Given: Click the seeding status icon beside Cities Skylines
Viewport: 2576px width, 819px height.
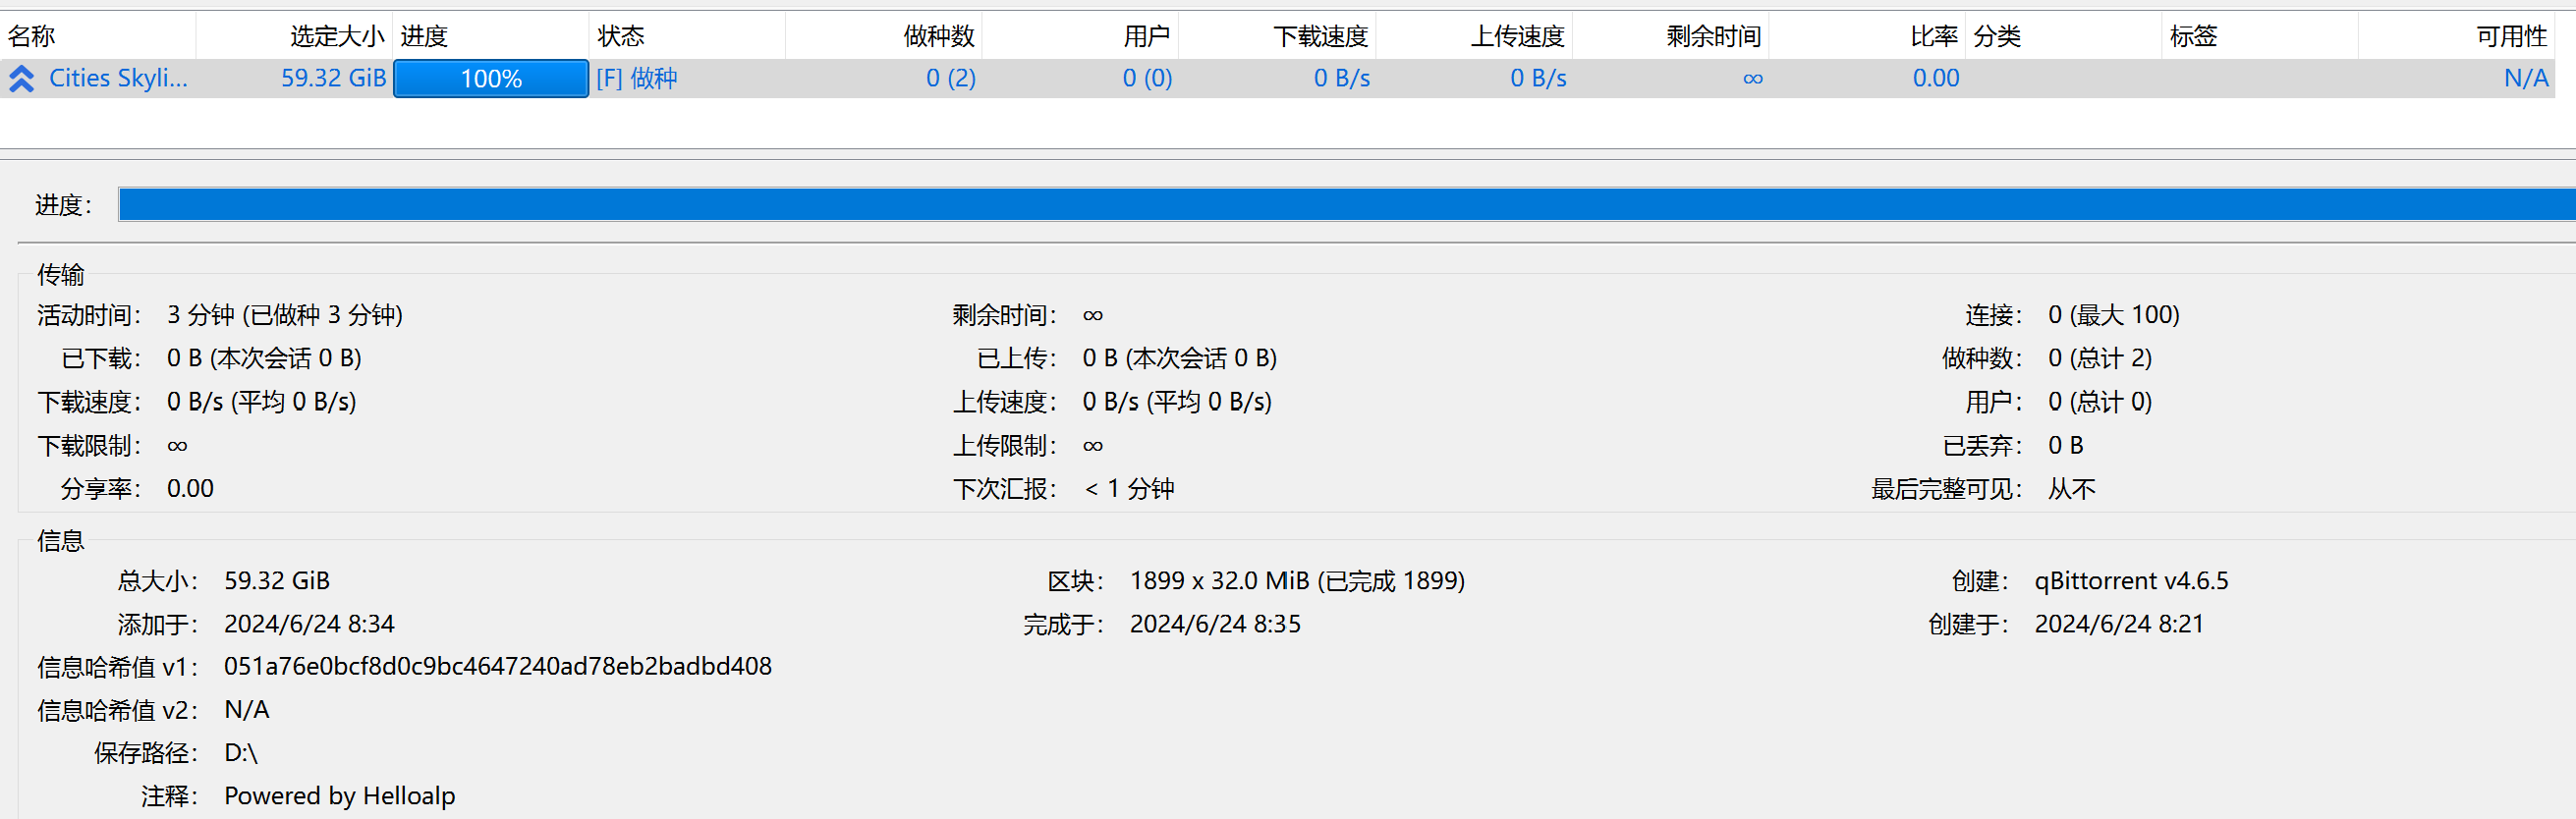Looking at the screenshot, I should coord(22,79).
